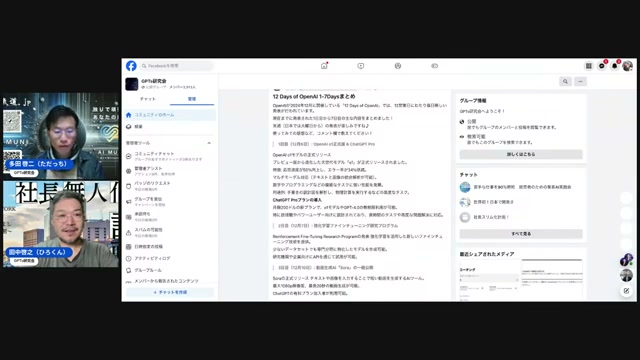Open the グループルール label in sidebar

click(148, 270)
